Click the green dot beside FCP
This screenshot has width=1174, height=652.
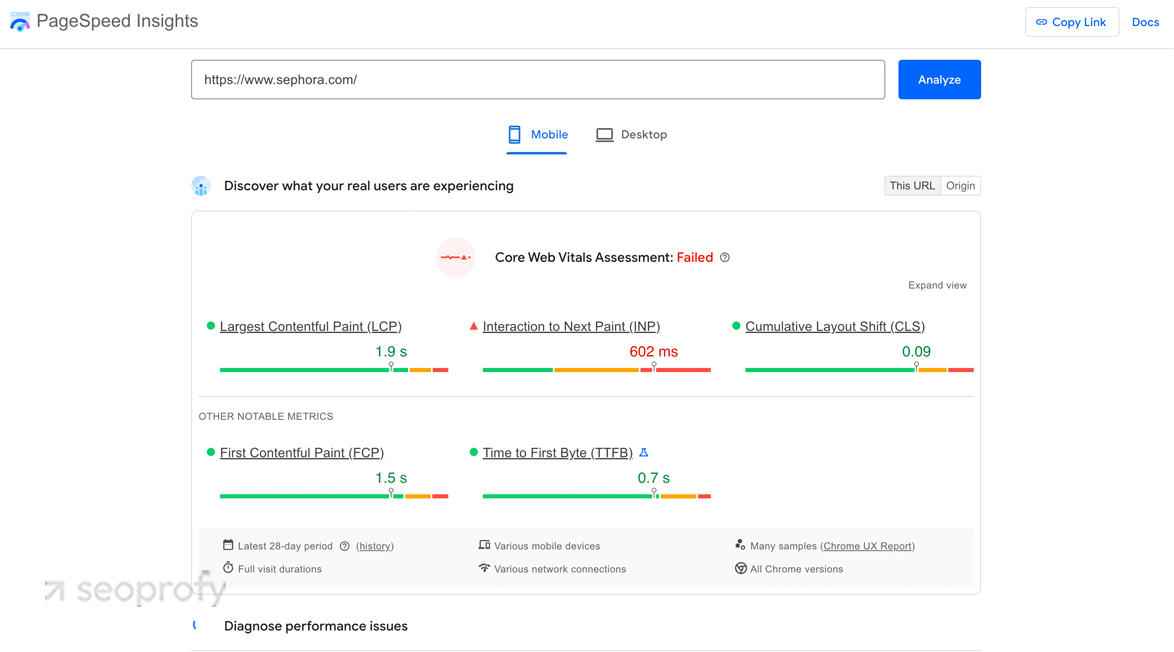click(210, 452)
